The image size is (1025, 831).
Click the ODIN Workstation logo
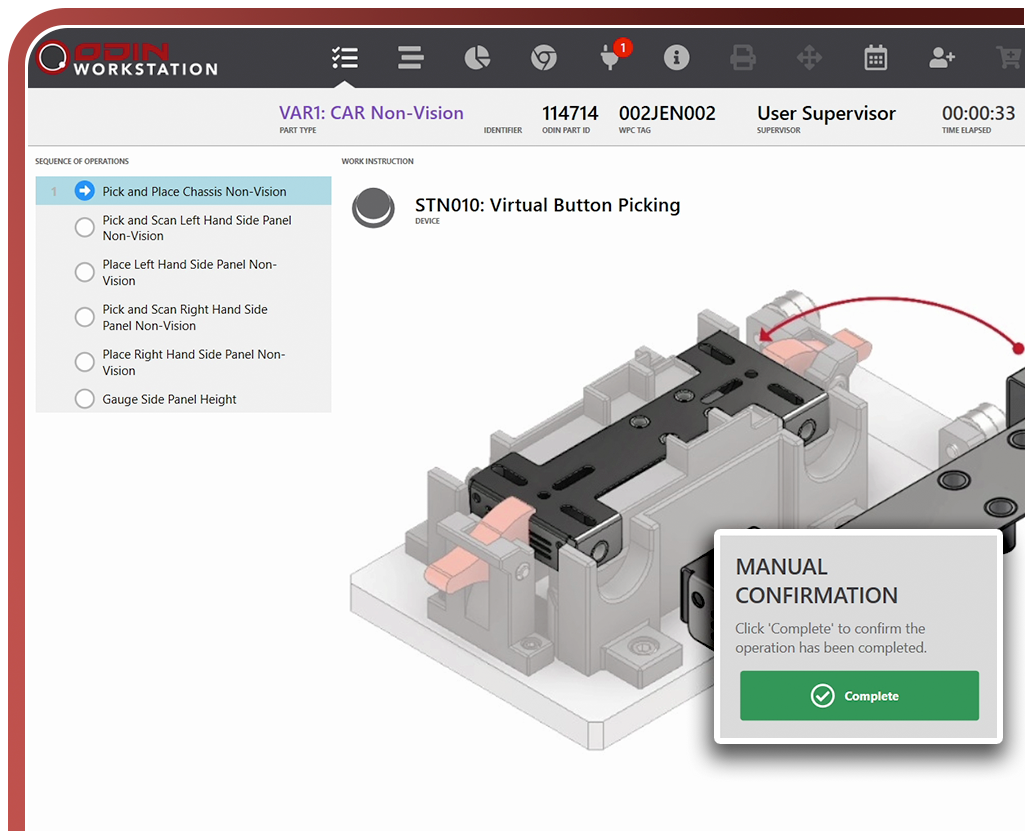(x=127, y=58)
